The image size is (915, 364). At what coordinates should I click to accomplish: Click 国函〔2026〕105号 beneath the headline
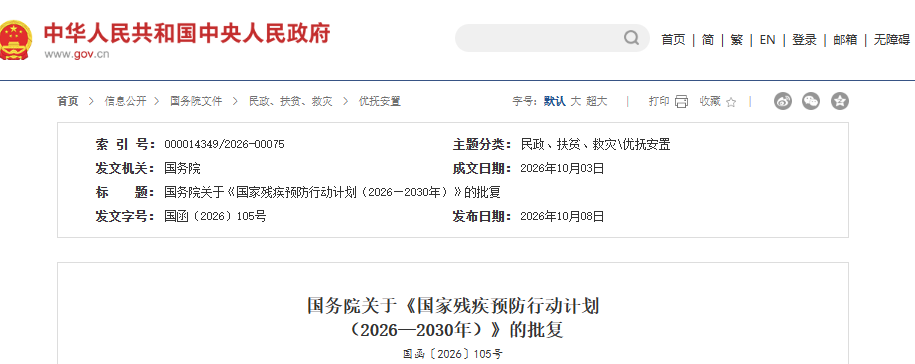(x=453, y=354)
